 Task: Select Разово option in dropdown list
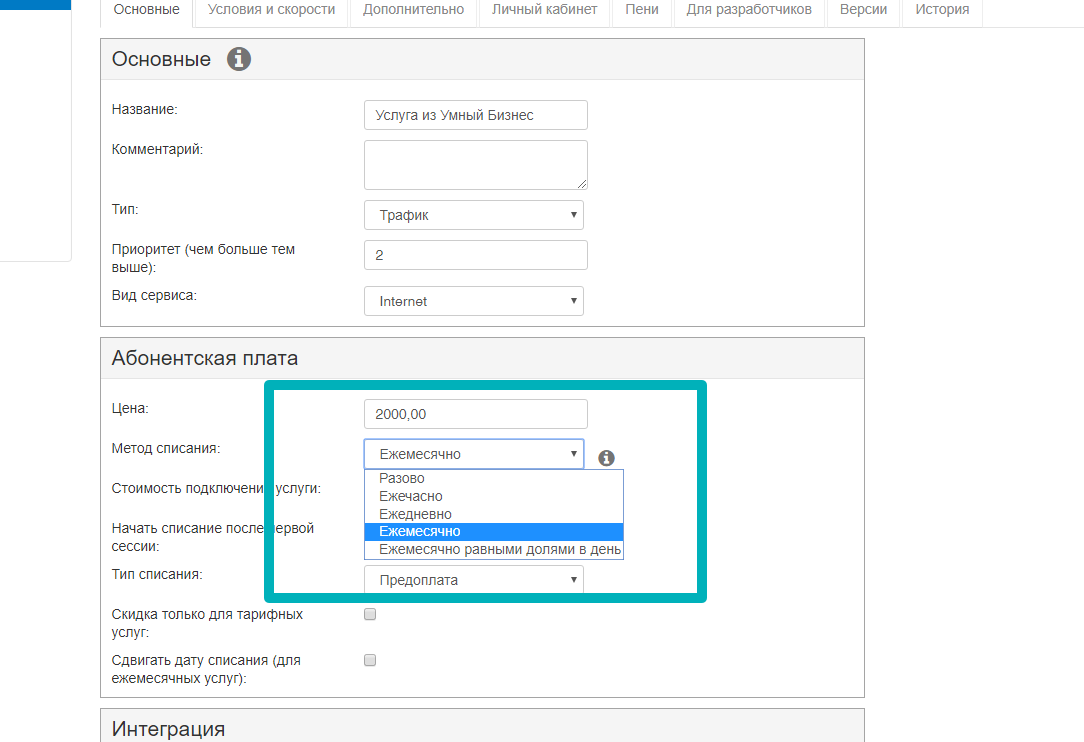pos(402,478)
